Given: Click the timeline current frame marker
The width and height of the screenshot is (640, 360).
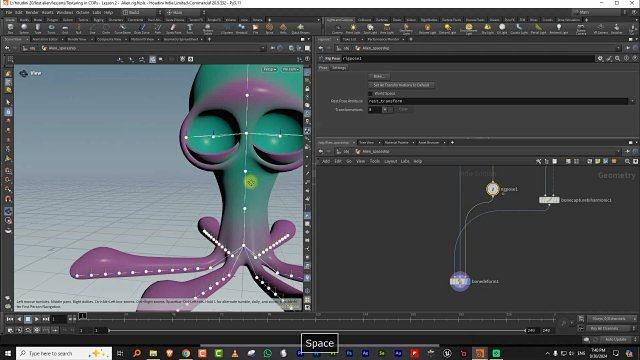Looking at the screenshot, I should coord(82,316).
